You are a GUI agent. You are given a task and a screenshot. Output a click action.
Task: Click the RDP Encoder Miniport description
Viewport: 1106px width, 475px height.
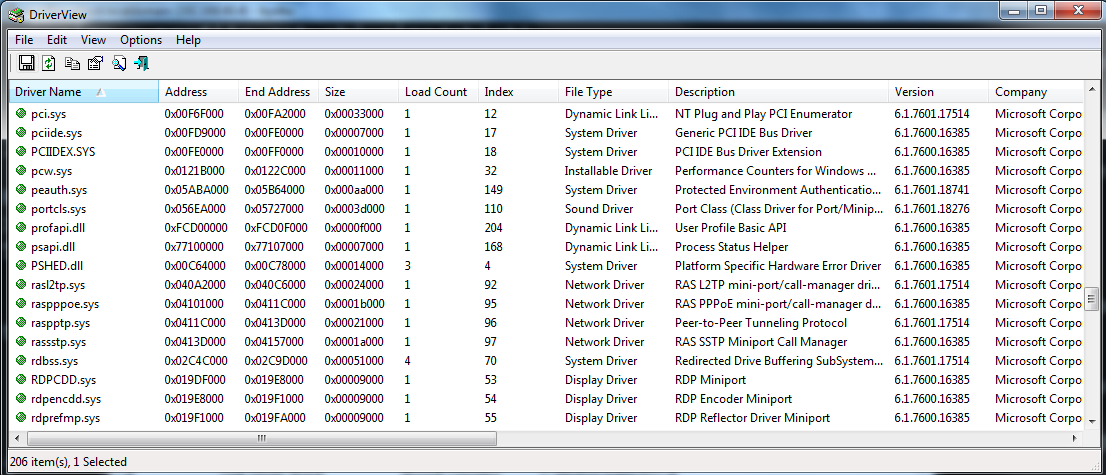click(x=734, y=399)
